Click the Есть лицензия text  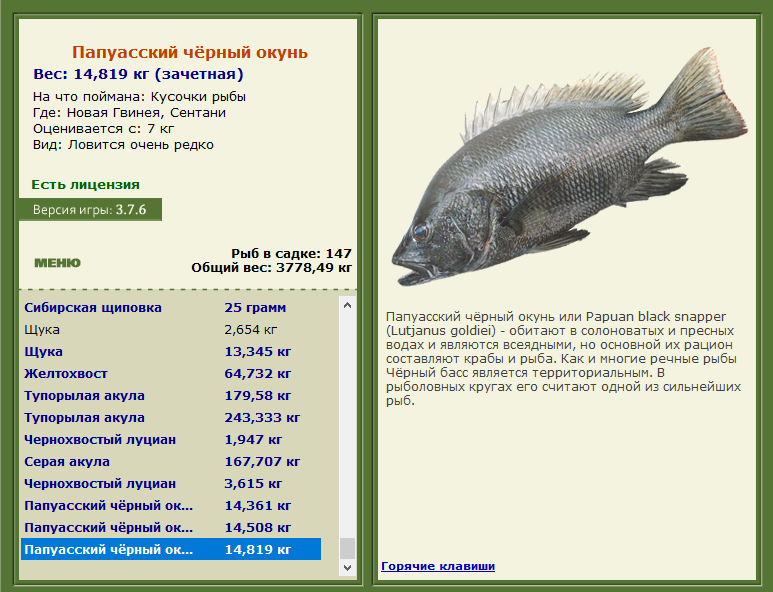(85, 185)
